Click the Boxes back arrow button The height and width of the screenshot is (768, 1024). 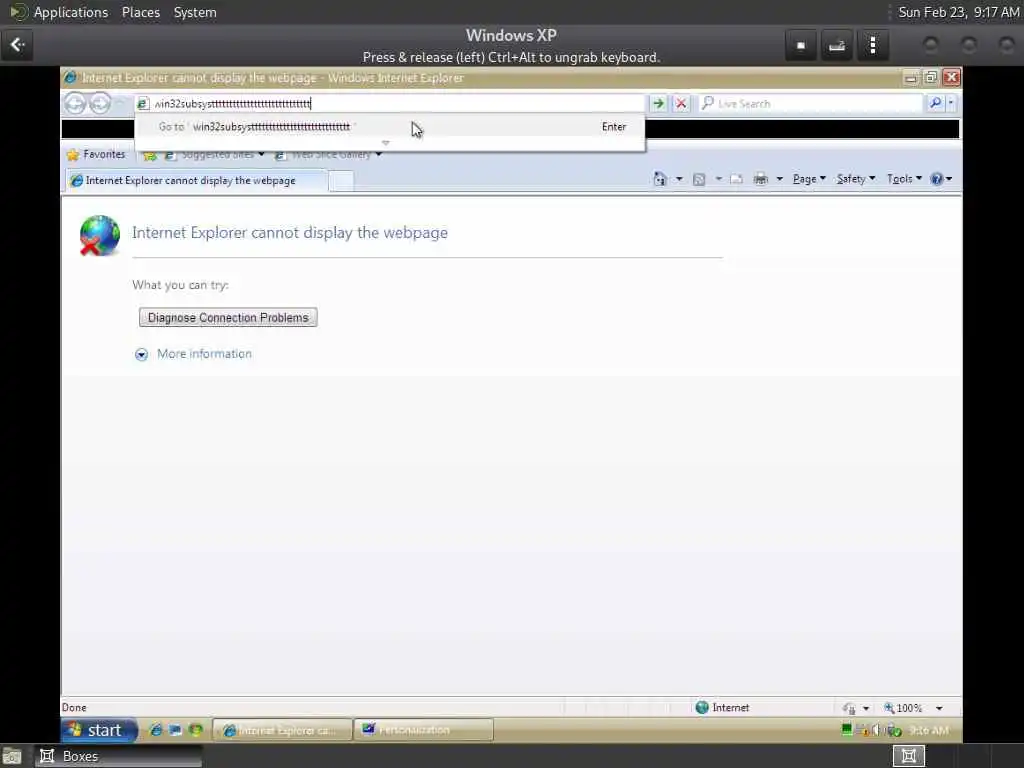tap(17, 45)
